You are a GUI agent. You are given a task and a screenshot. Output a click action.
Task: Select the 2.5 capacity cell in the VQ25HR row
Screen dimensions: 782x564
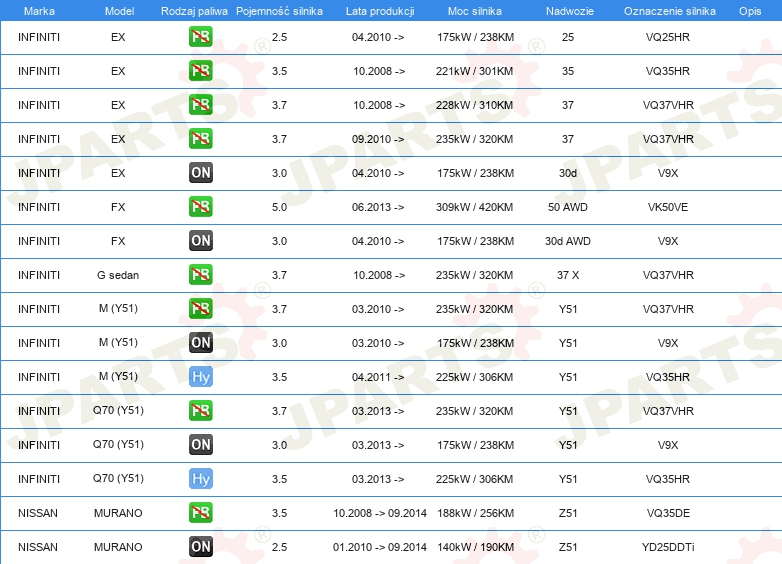tap(279, 37)
